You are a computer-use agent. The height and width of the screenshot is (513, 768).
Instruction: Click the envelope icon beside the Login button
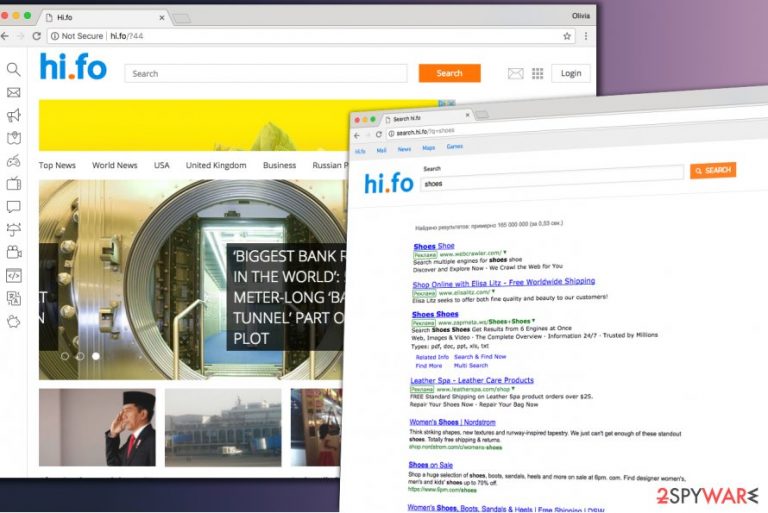[x=515, y=73]
